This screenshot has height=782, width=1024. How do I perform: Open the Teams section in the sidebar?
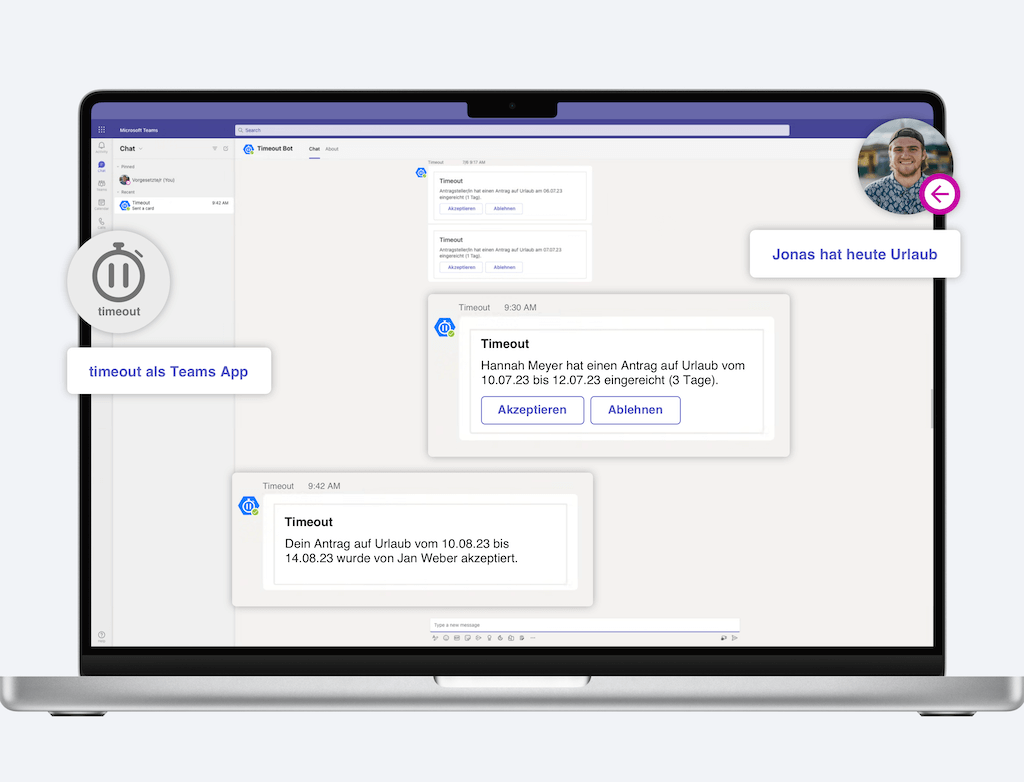pyautogui.click(x=101, y=185)
